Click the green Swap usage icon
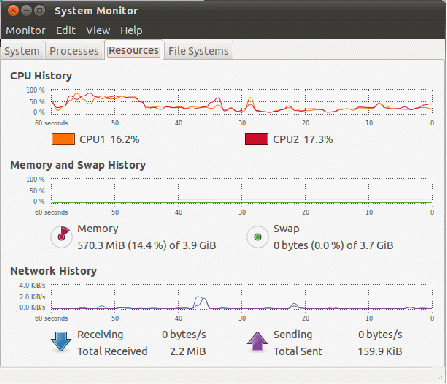Viewport: 447px width, 384px height. [x=257, y=237]
